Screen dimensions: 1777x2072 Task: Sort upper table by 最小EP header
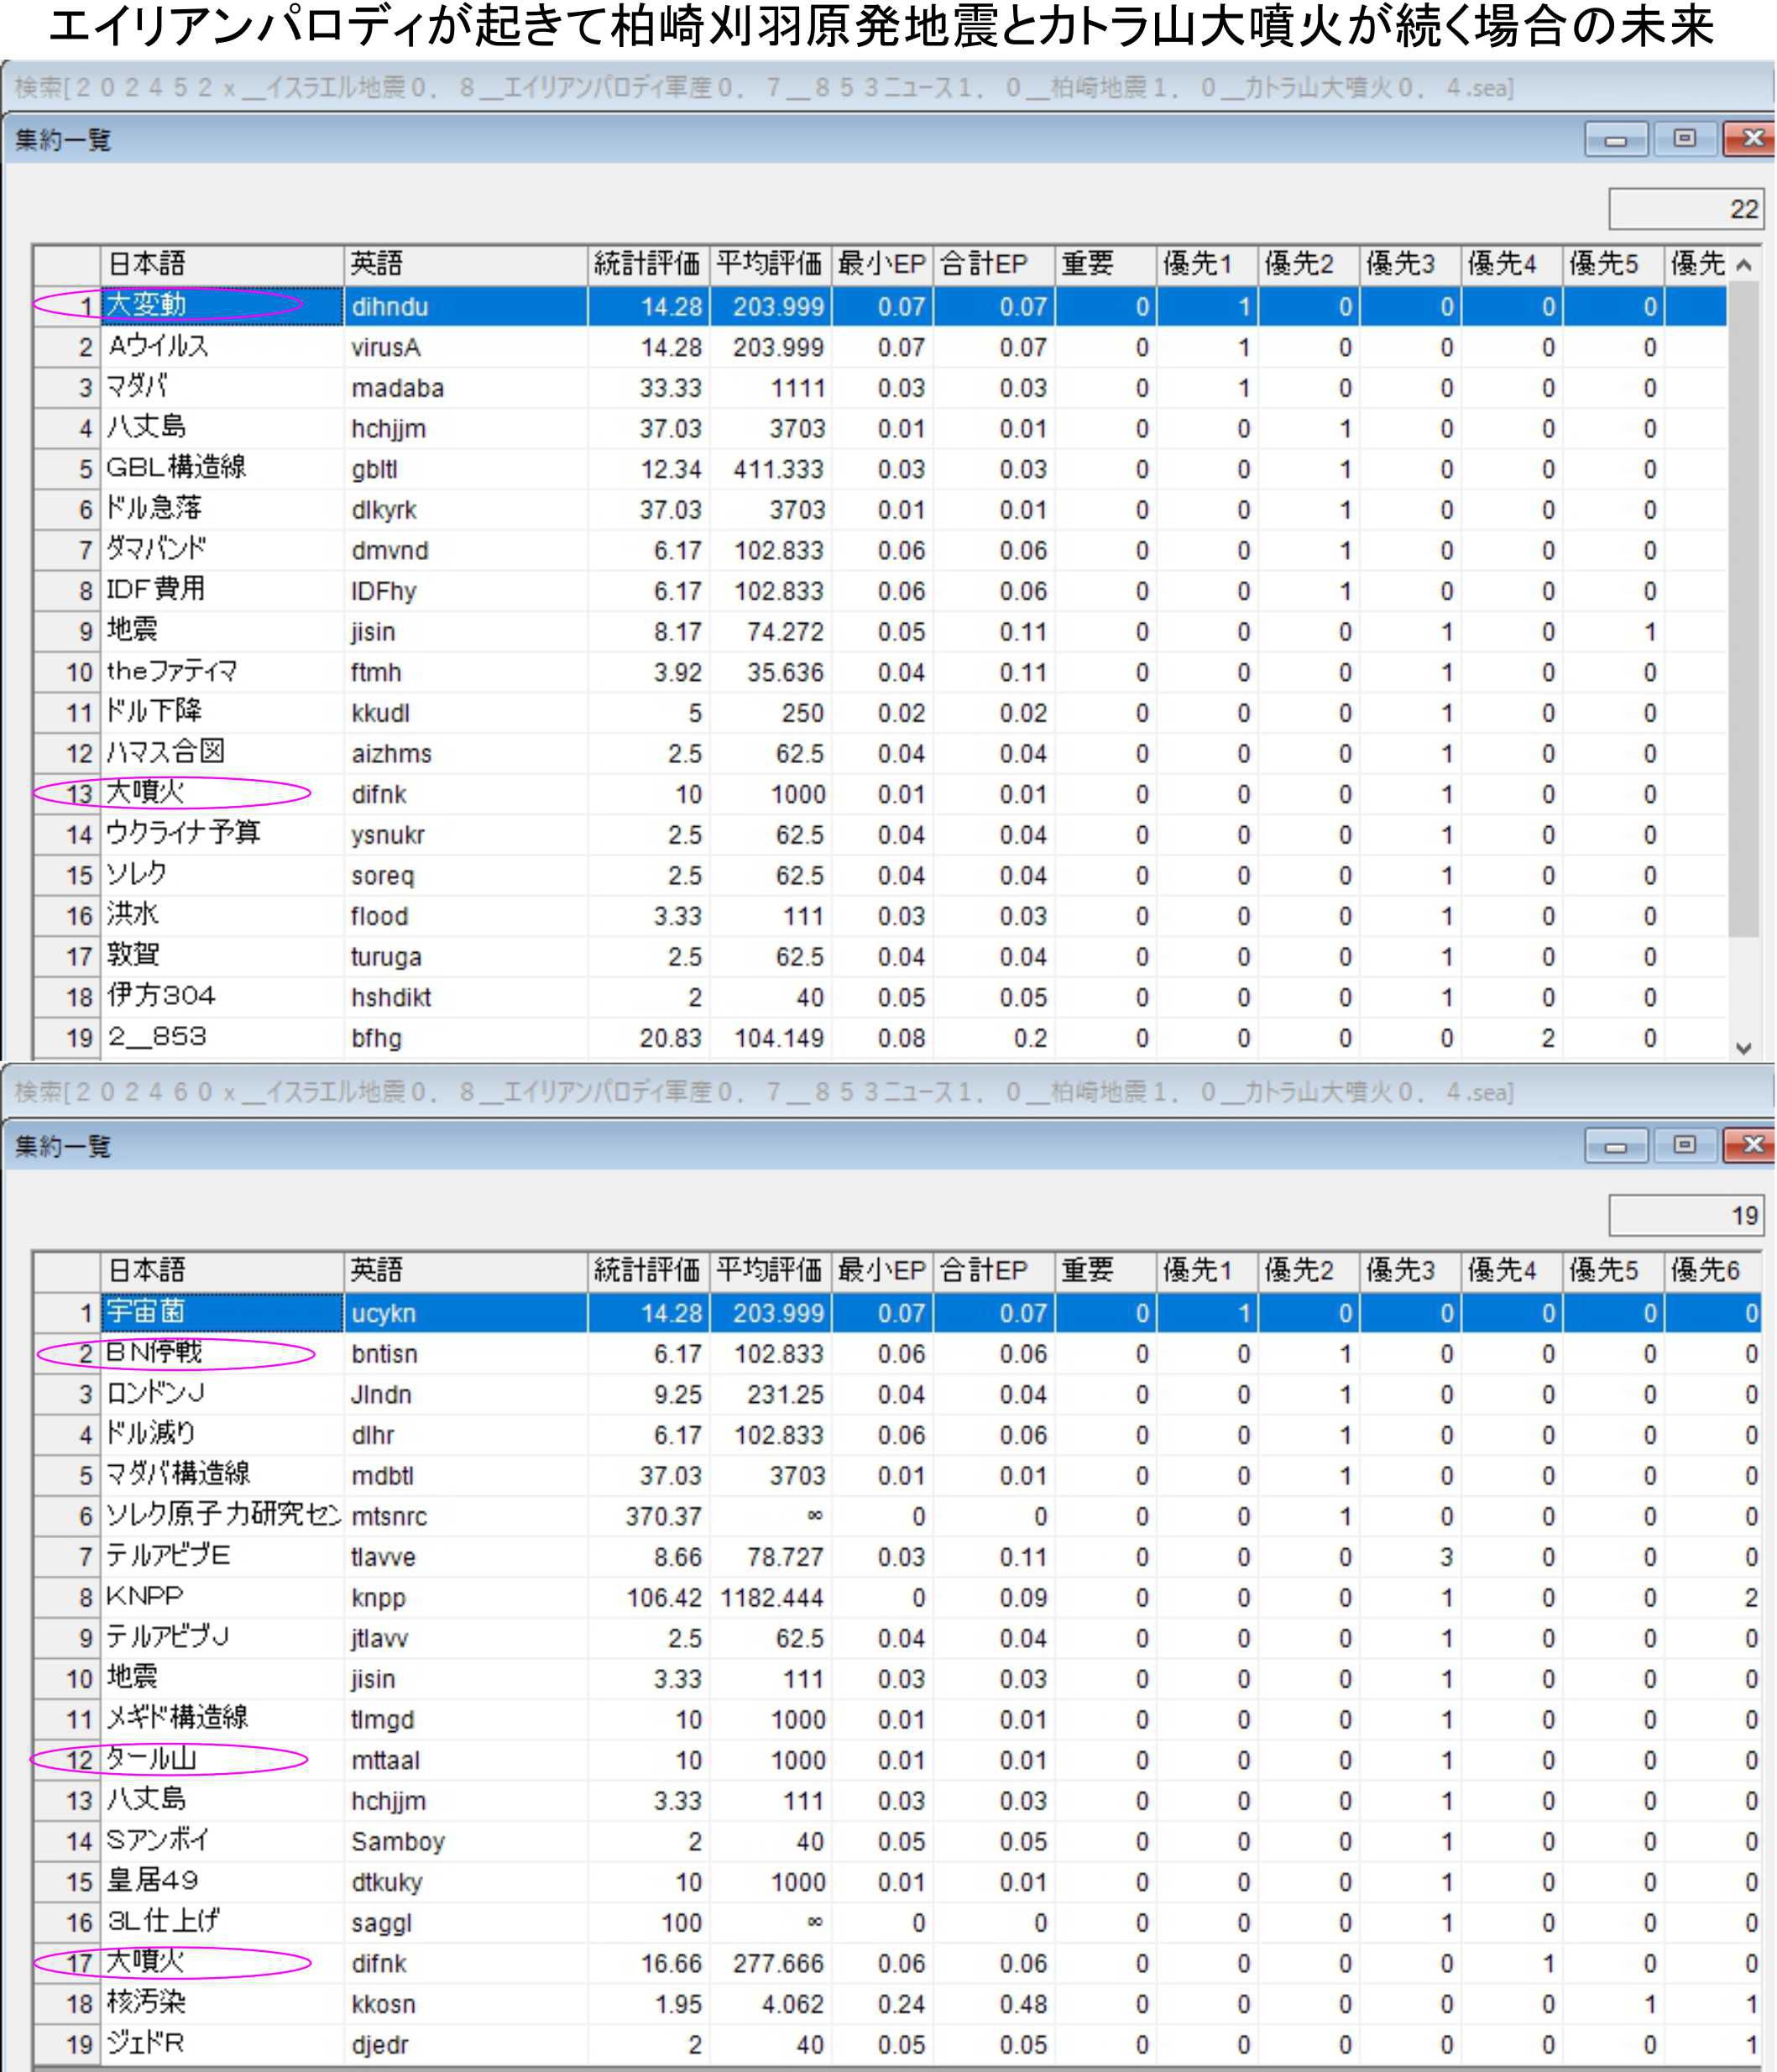[x=882, y=265]
